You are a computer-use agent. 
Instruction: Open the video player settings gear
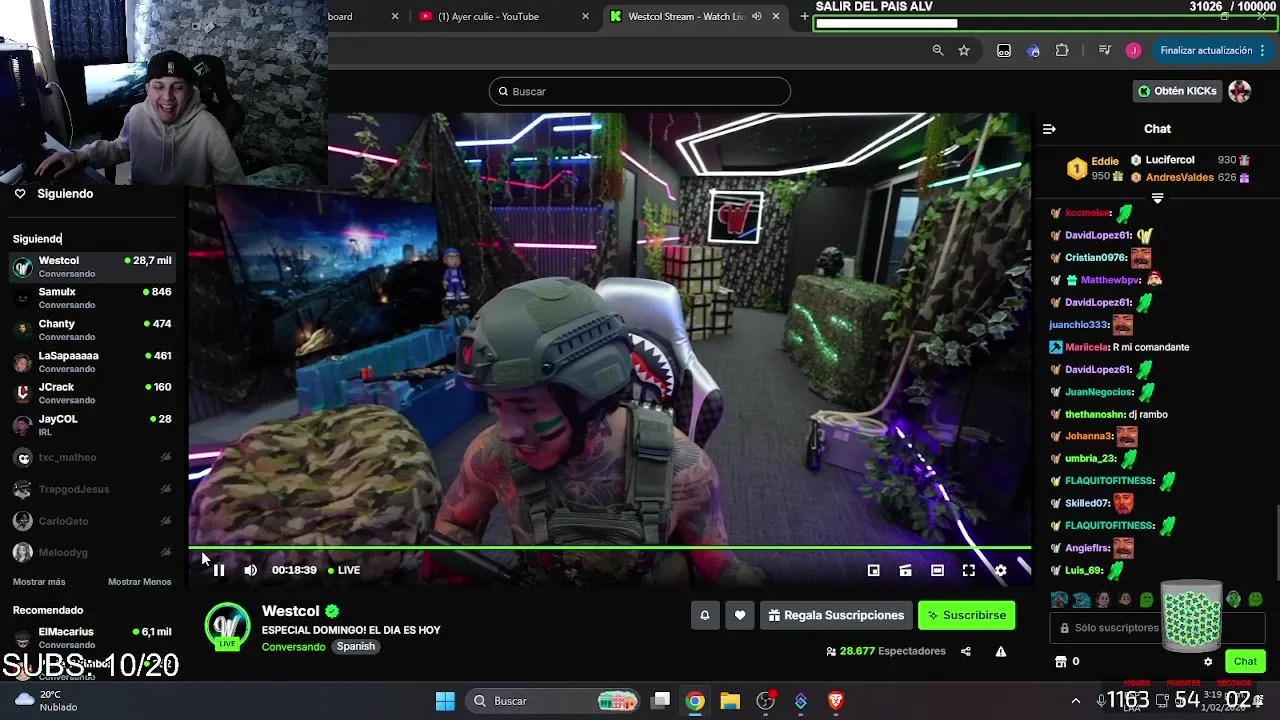1000,570
